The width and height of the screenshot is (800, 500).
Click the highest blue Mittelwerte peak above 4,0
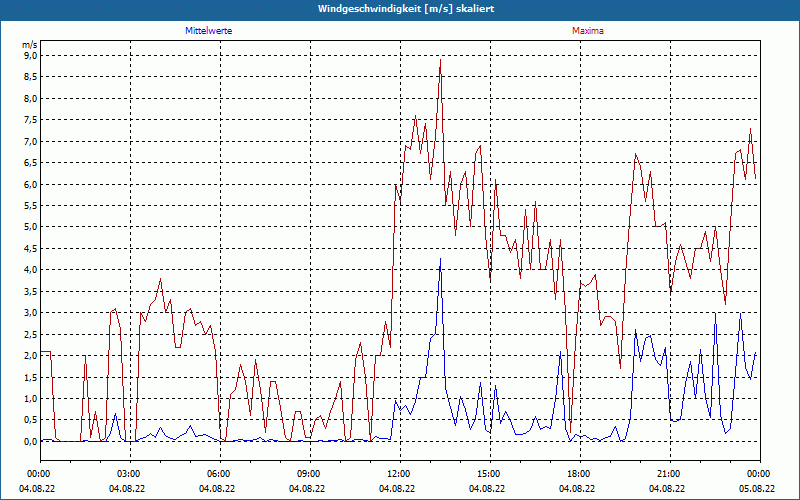click(440, 259)
